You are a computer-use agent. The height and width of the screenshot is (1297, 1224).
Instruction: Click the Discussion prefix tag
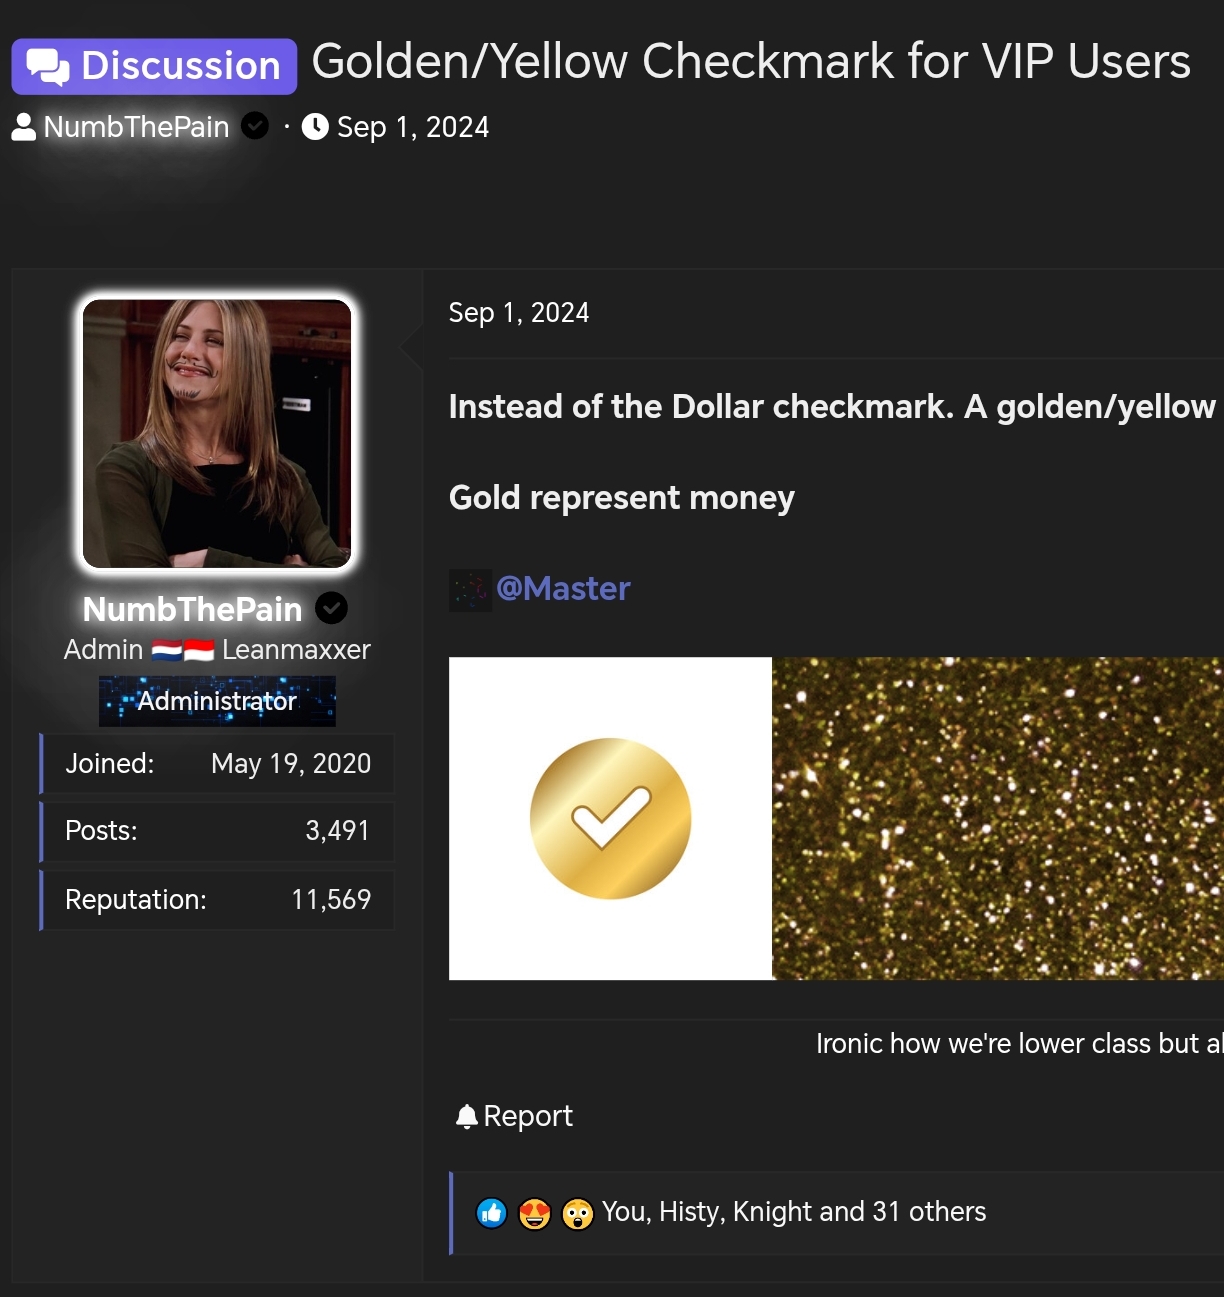coord(154,66)
